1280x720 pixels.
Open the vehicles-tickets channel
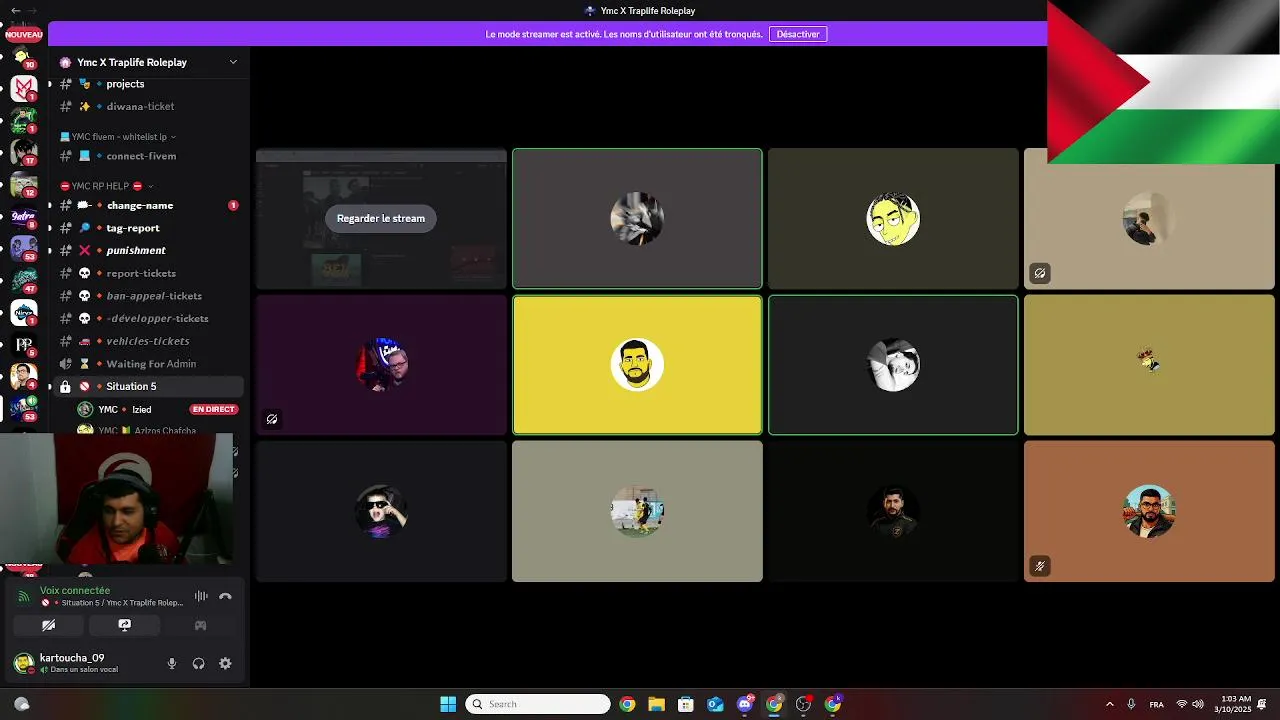click(148, 341)
